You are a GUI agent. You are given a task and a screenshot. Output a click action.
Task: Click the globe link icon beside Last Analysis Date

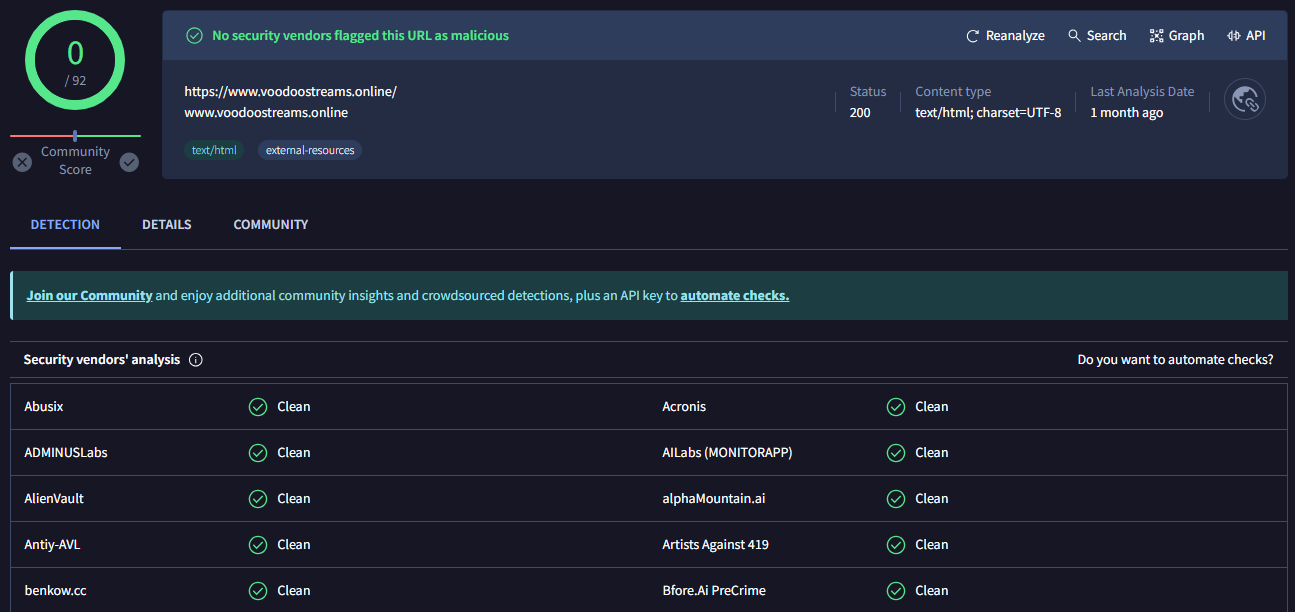point(1245,100)
